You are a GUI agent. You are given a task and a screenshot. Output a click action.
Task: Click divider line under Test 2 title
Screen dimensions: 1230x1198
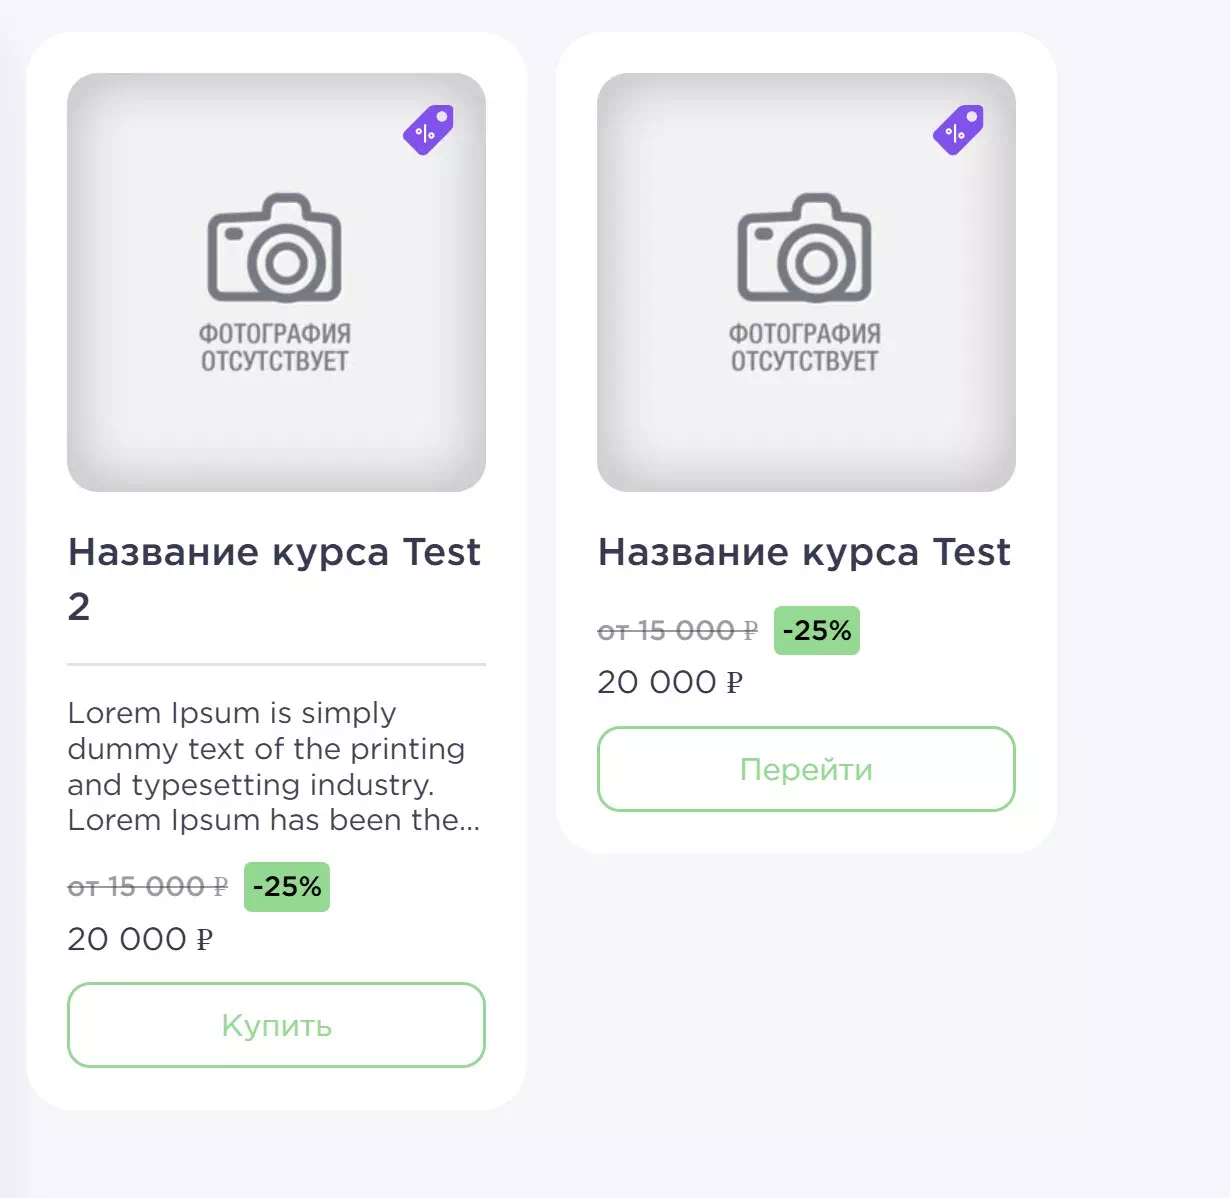(276, 664)
